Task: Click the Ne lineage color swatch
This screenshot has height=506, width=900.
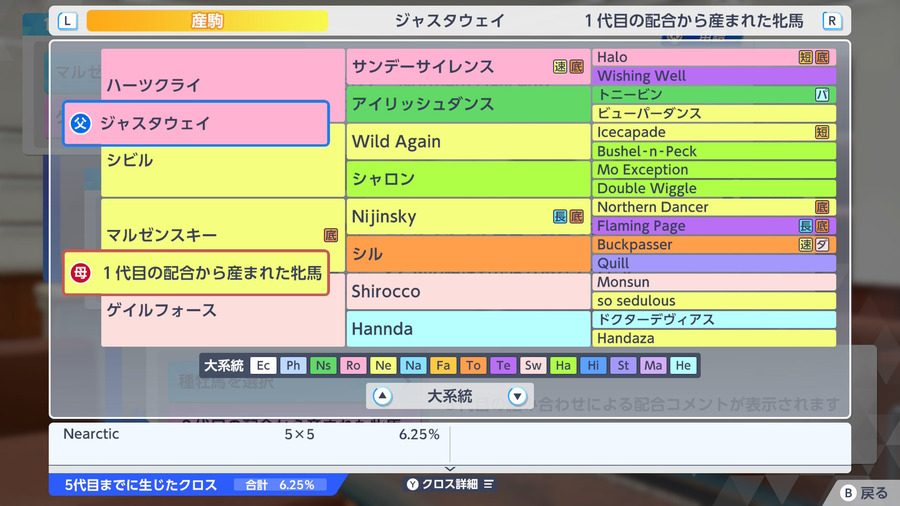Action: pos(383,365)
